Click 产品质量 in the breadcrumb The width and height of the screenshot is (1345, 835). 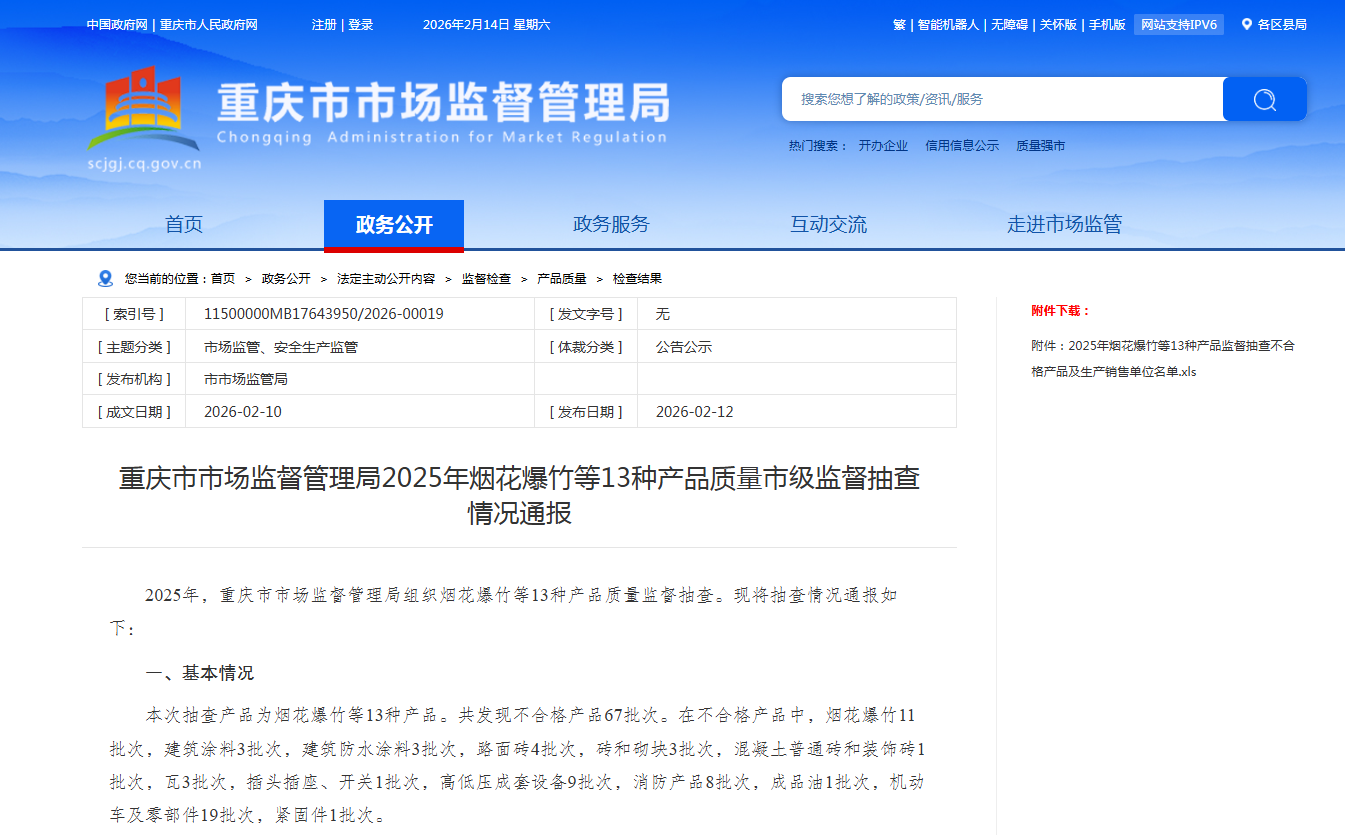(562, 279)
